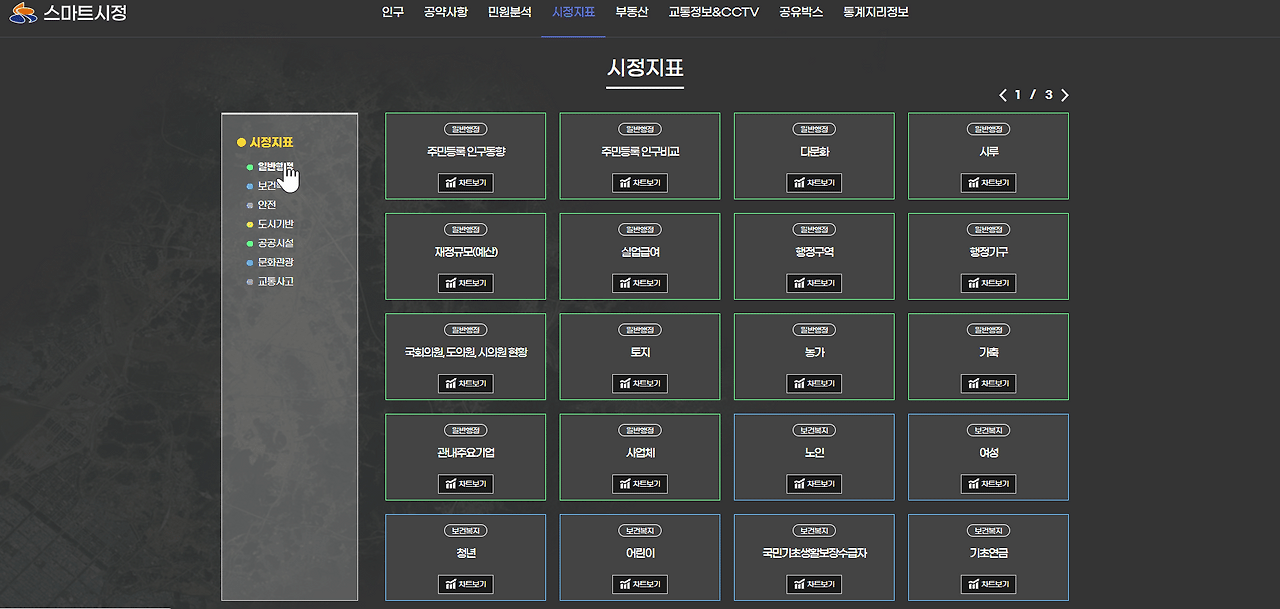Click the 주민등록 인구동향 card title
Viewport: 1280px width, 609px height.
coord(465,152)
